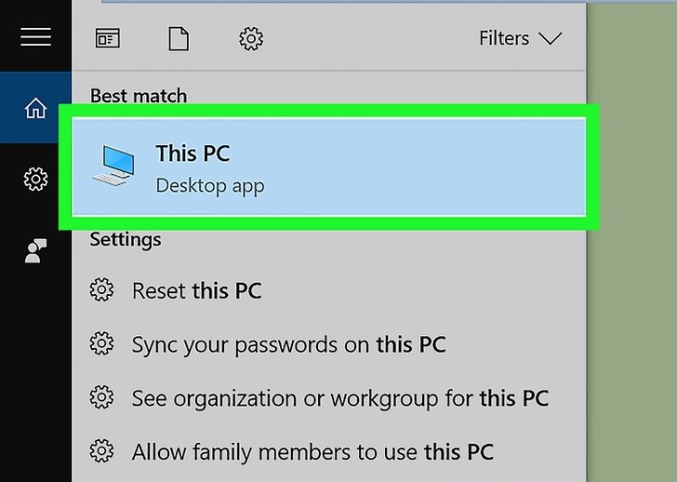The image size is (677, 482).
Task: Click the This PC computer icon
Action: 114,165
